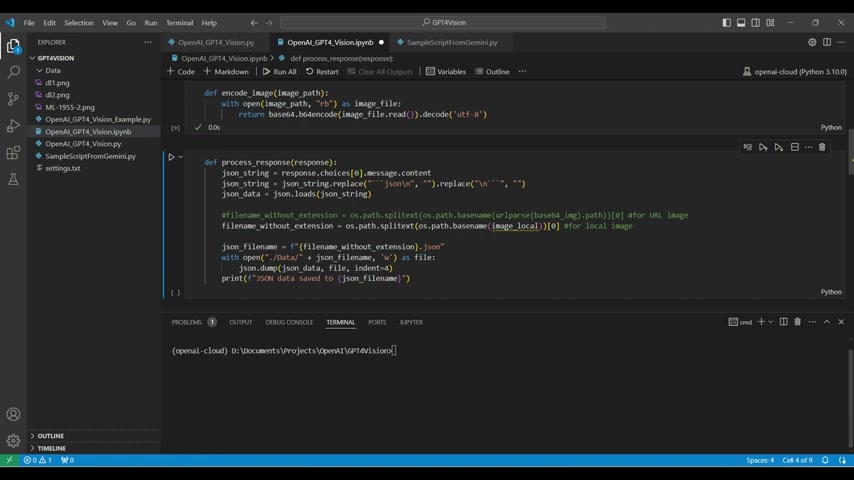
Task: Open the Testing flask icon
Action: coord(13,179)
